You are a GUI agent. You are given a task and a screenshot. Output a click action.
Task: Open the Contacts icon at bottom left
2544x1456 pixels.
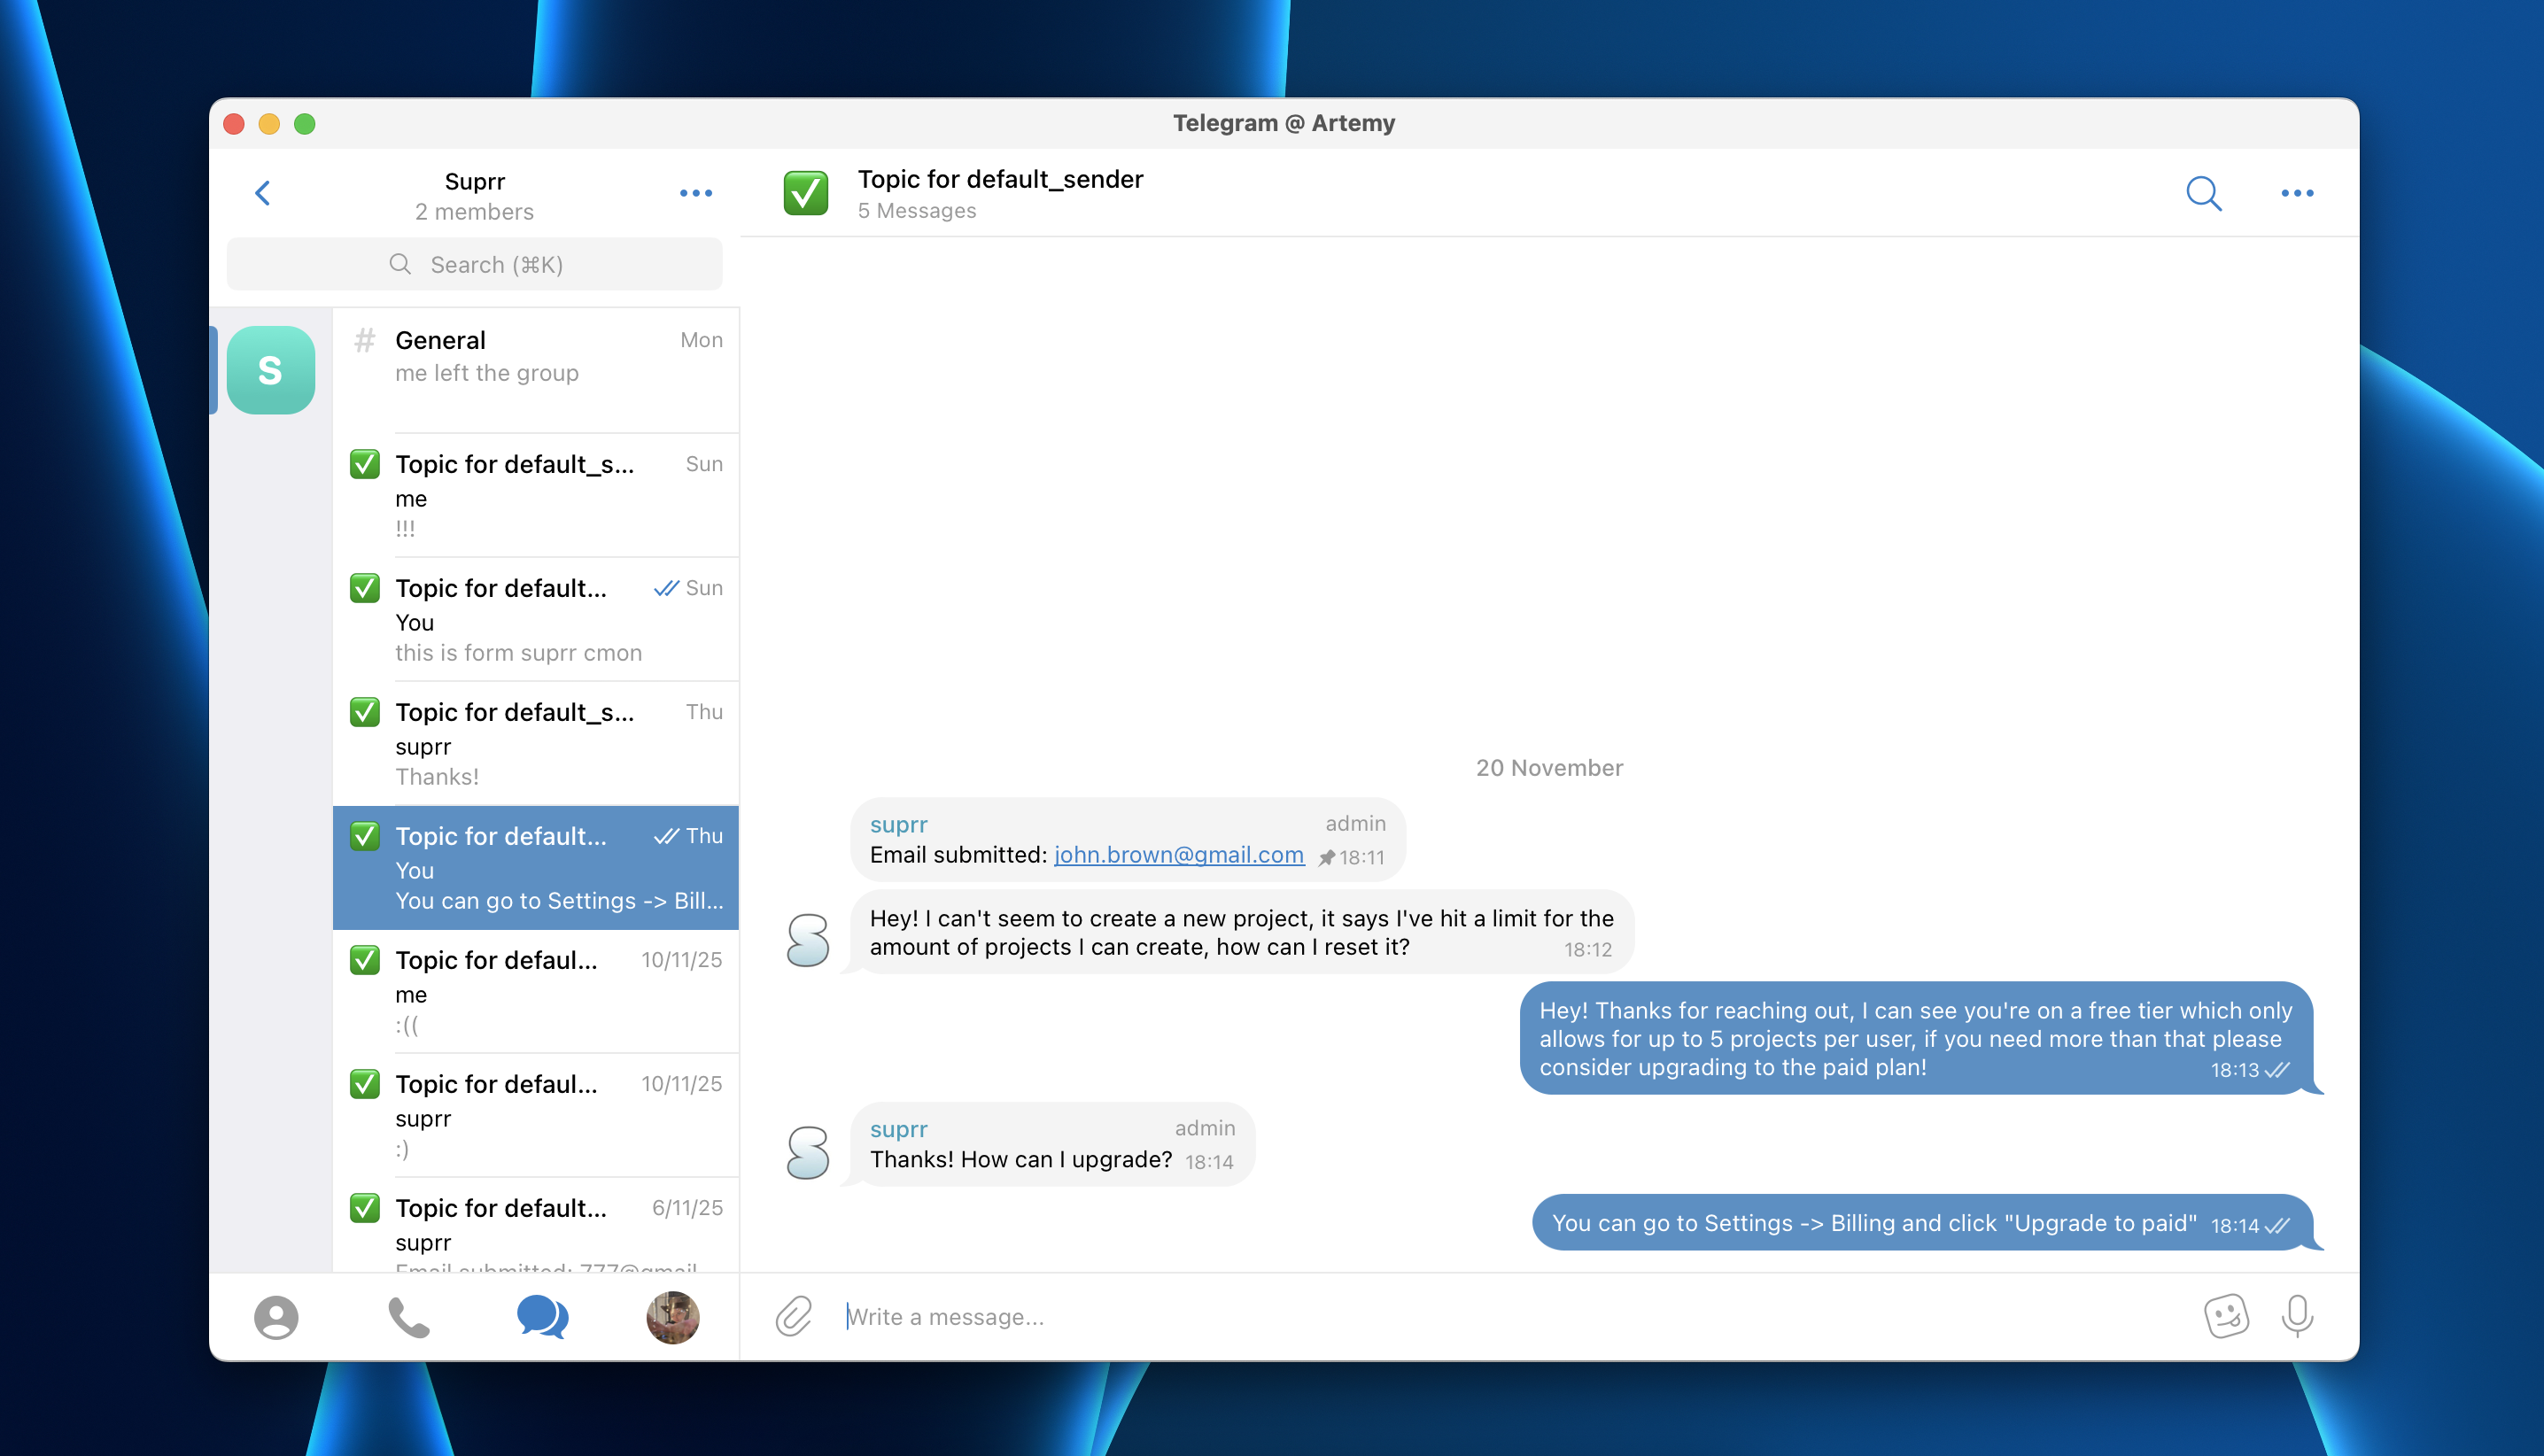click(276, 1317)
